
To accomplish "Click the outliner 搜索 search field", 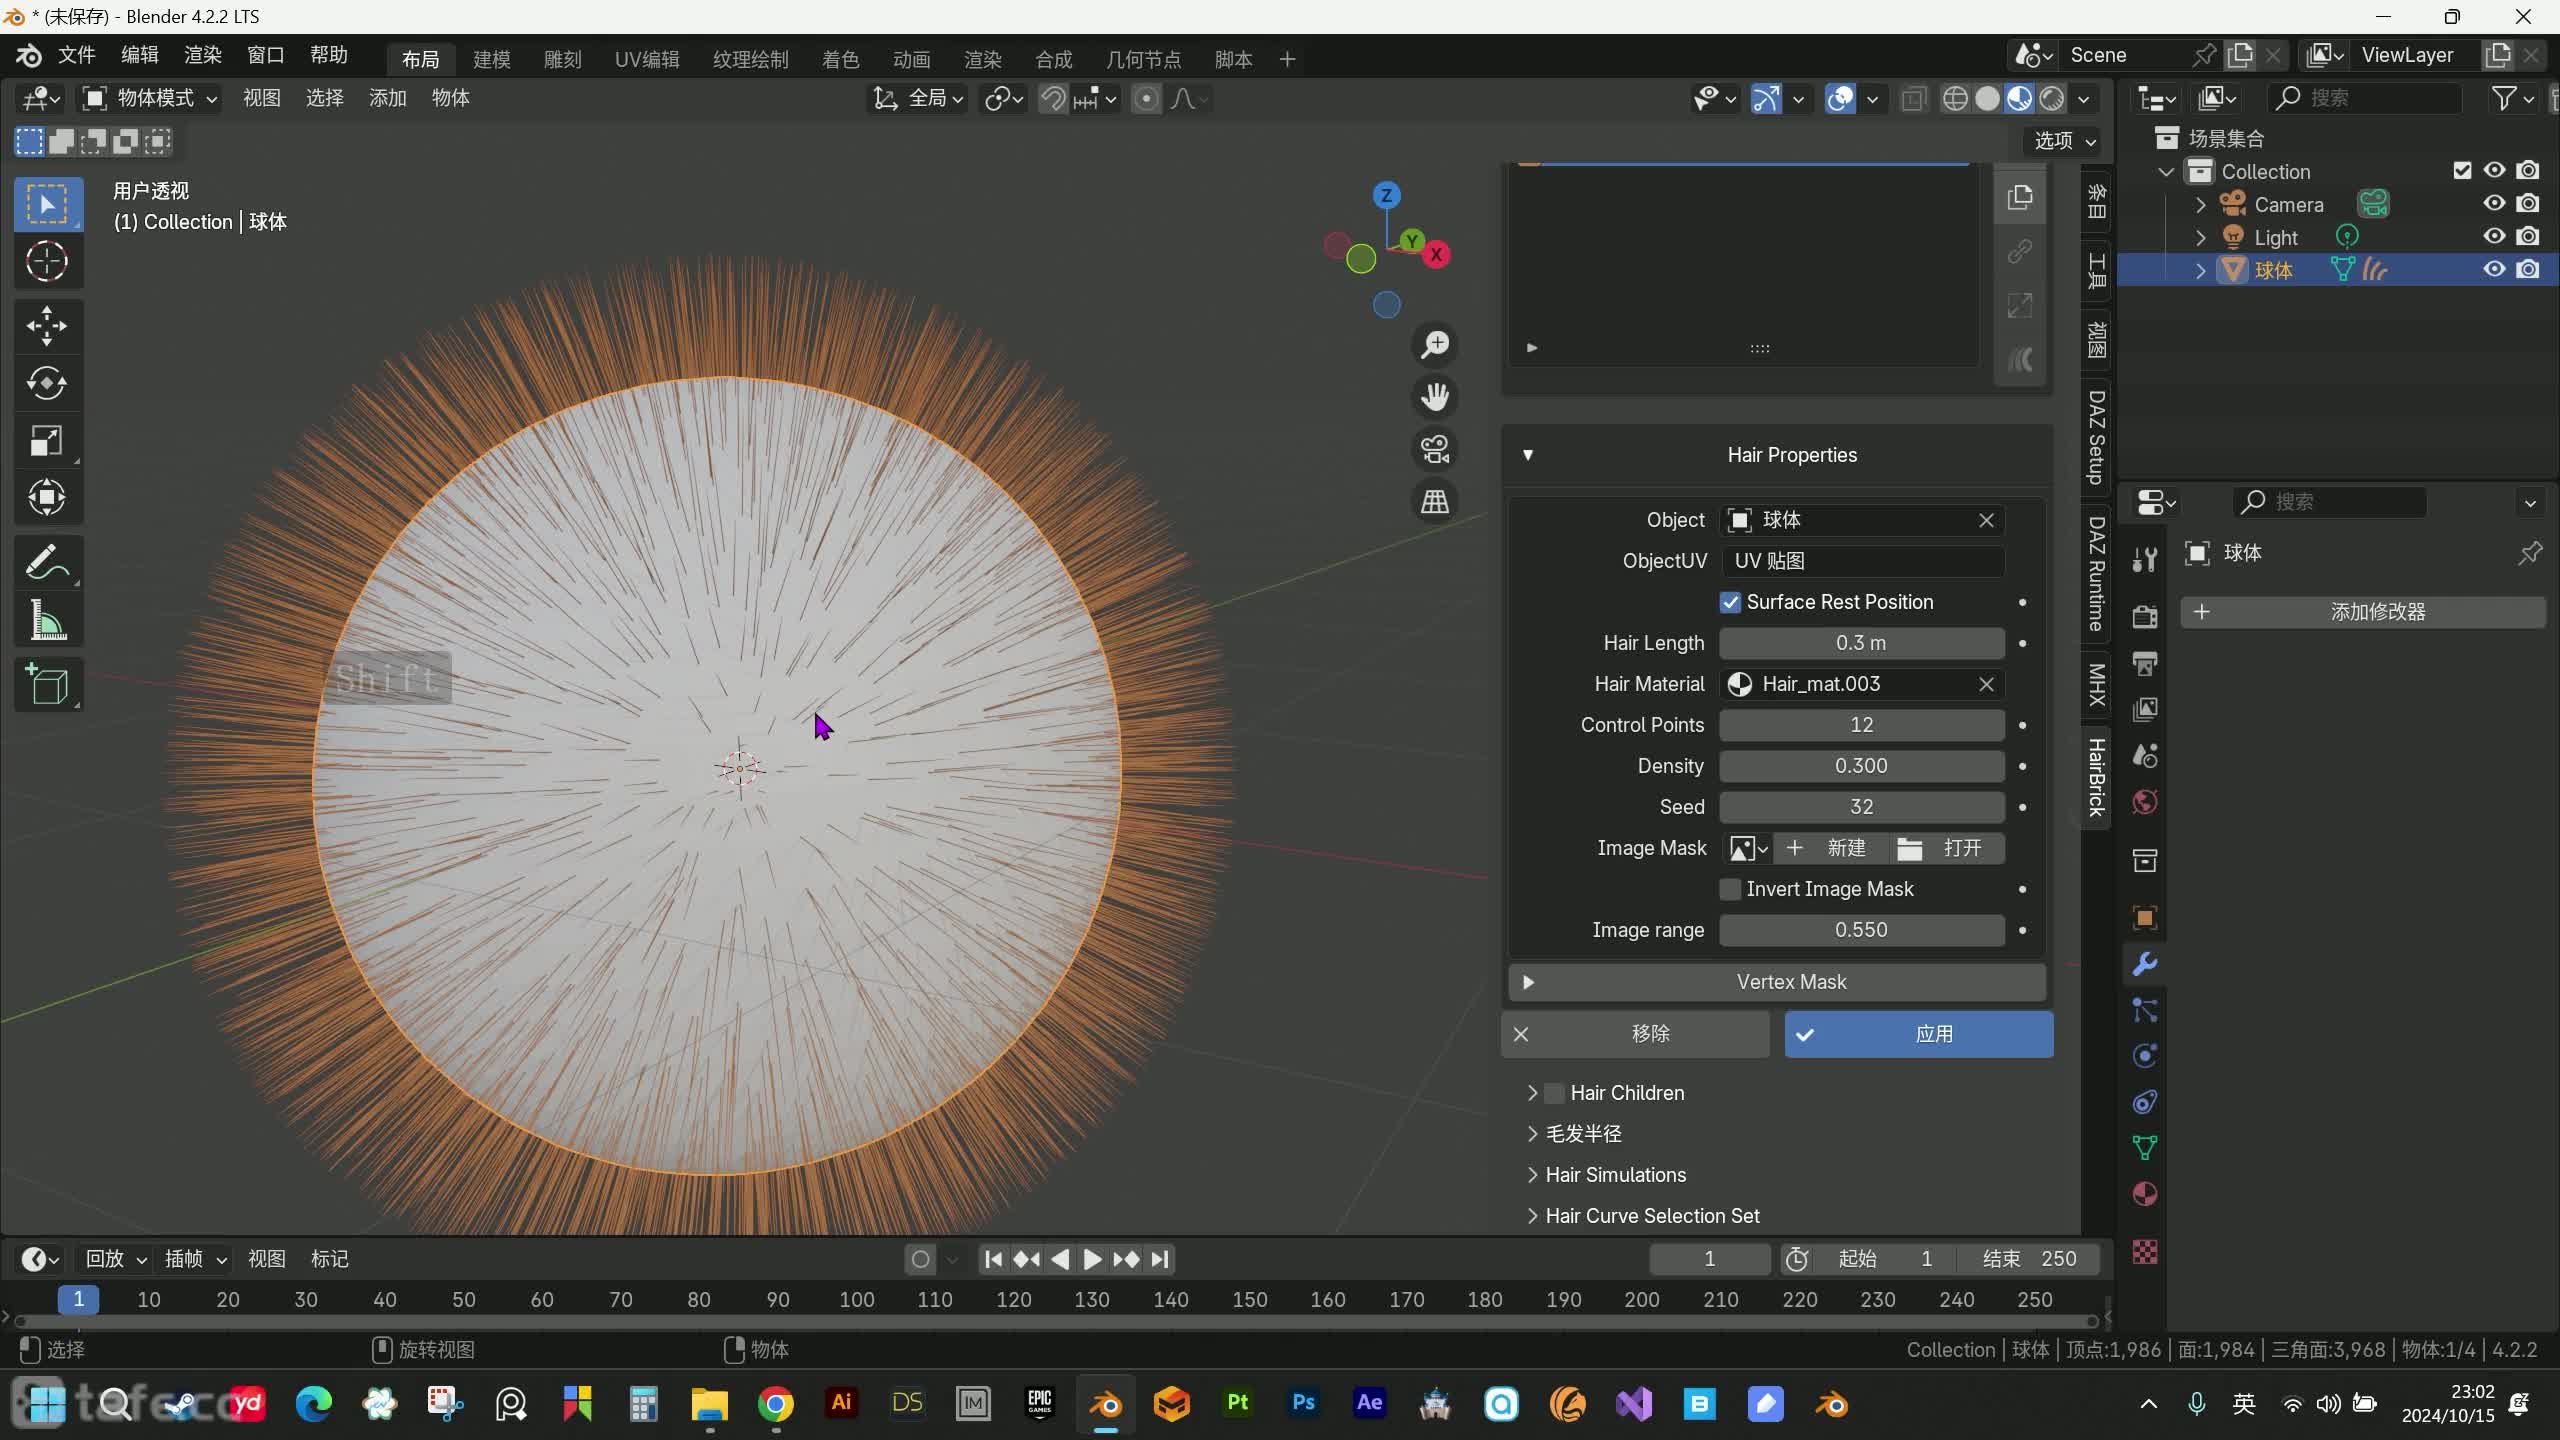I will [2364, 98].
